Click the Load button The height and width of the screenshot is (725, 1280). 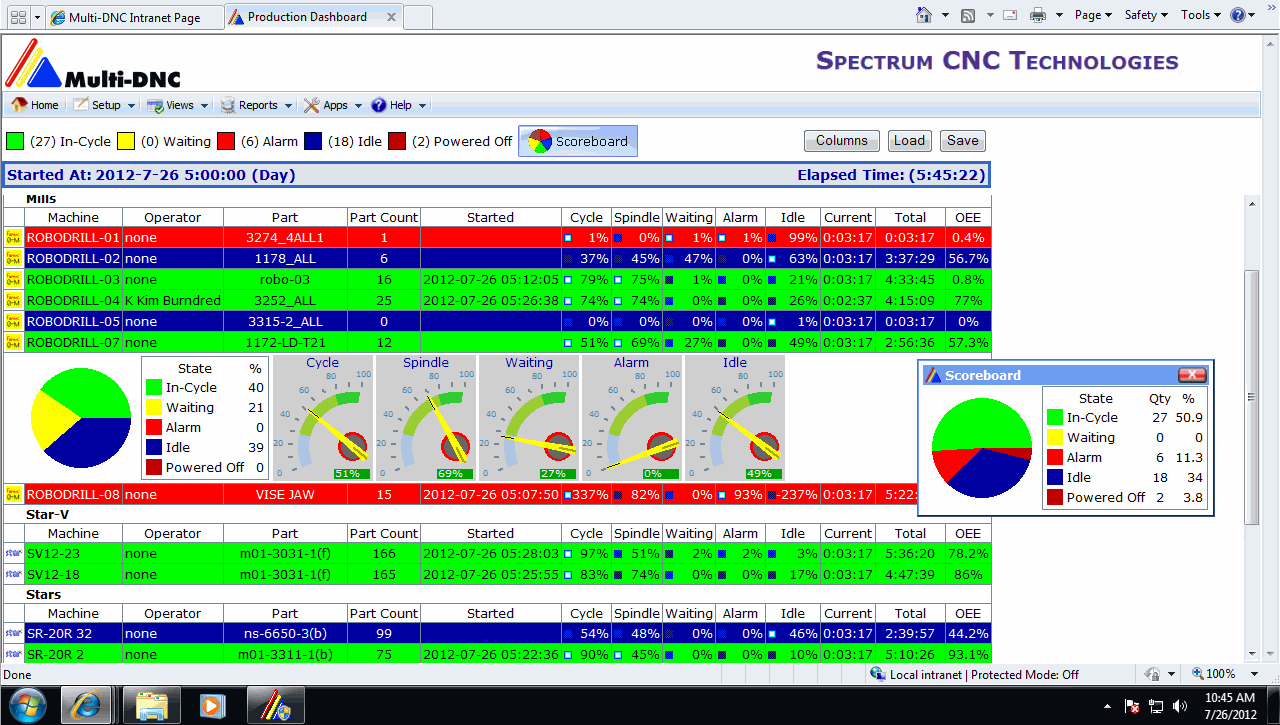tap(909, 141)
